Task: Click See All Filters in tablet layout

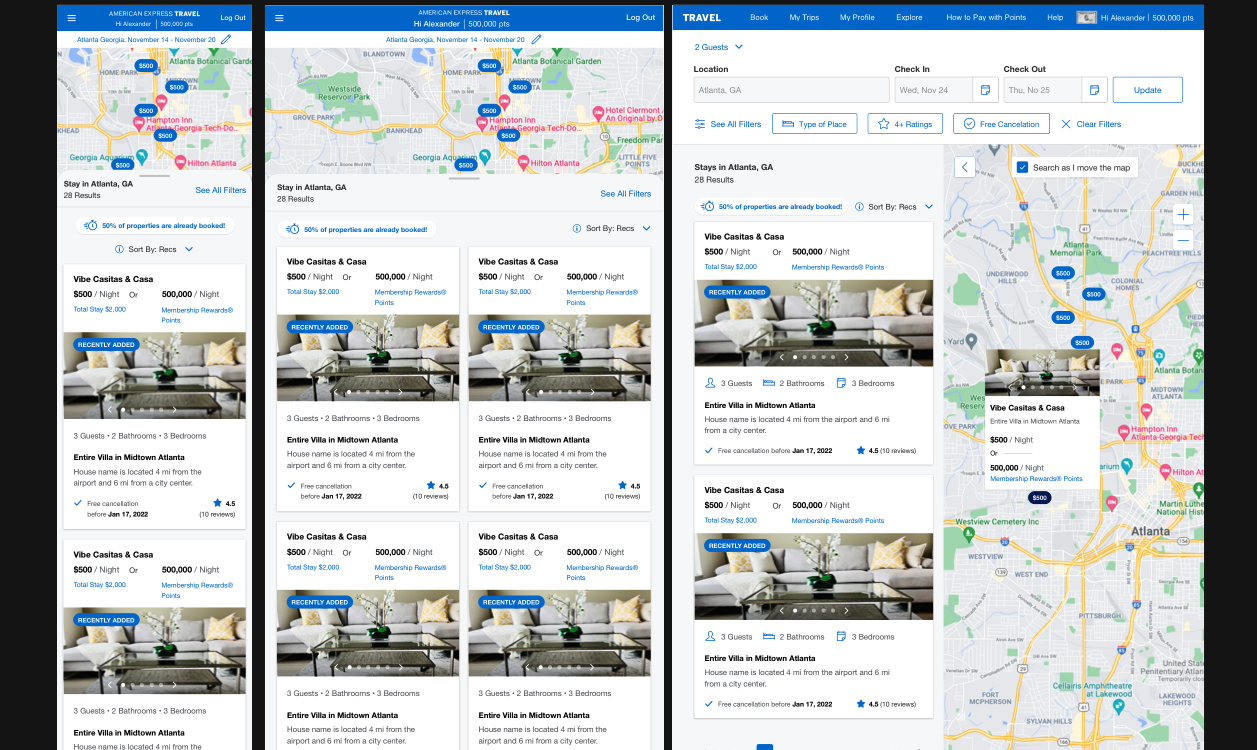Action: click(626, 194)
